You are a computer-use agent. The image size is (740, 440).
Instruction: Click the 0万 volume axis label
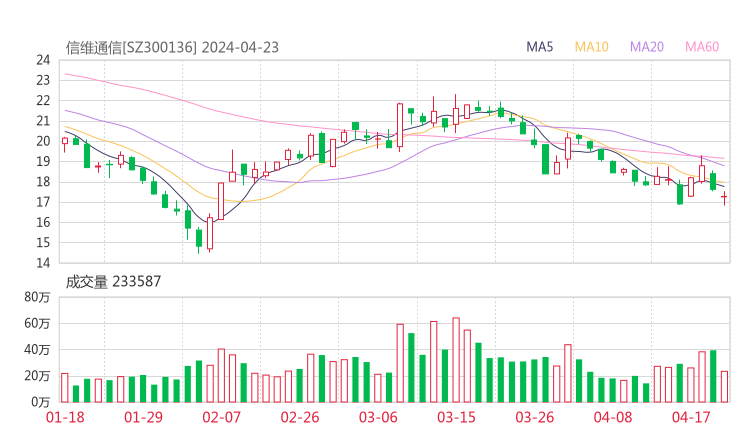(x=41, y=402)
